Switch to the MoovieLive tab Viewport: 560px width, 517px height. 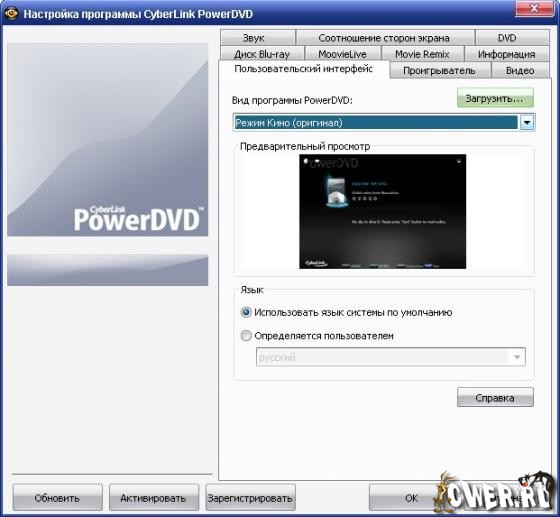(x=342, y=54)
